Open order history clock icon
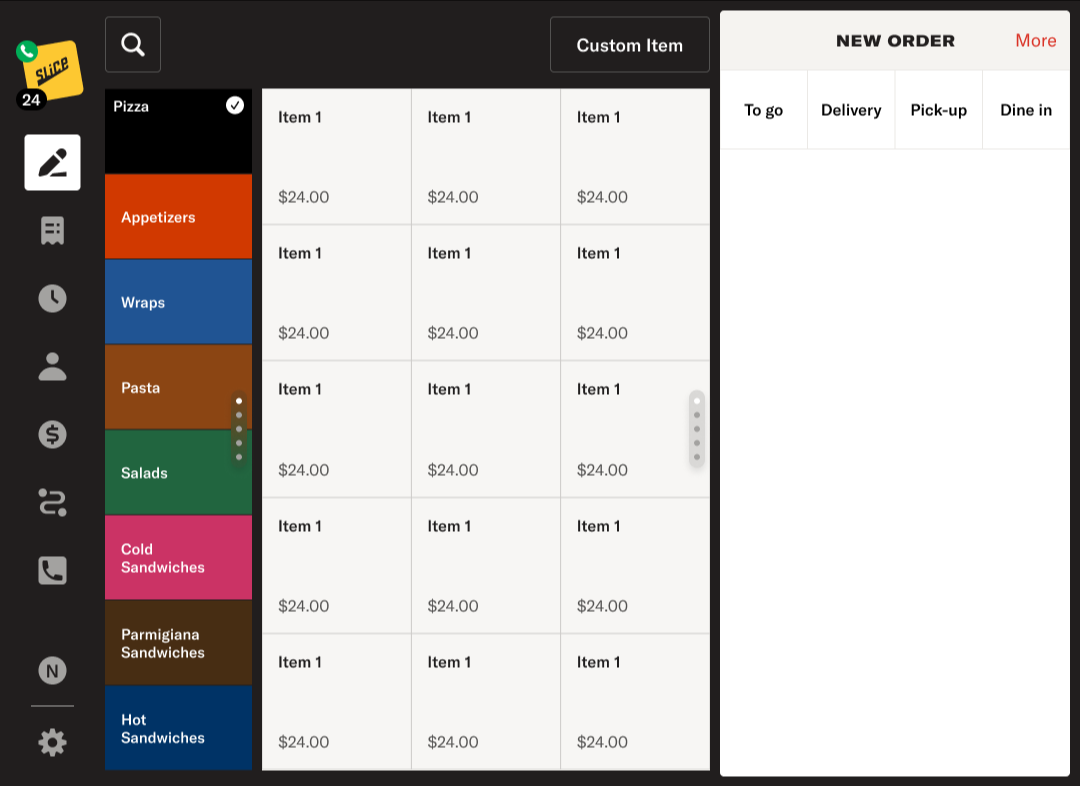Viewport: 1080px width, 786px height. pos(52,298)
